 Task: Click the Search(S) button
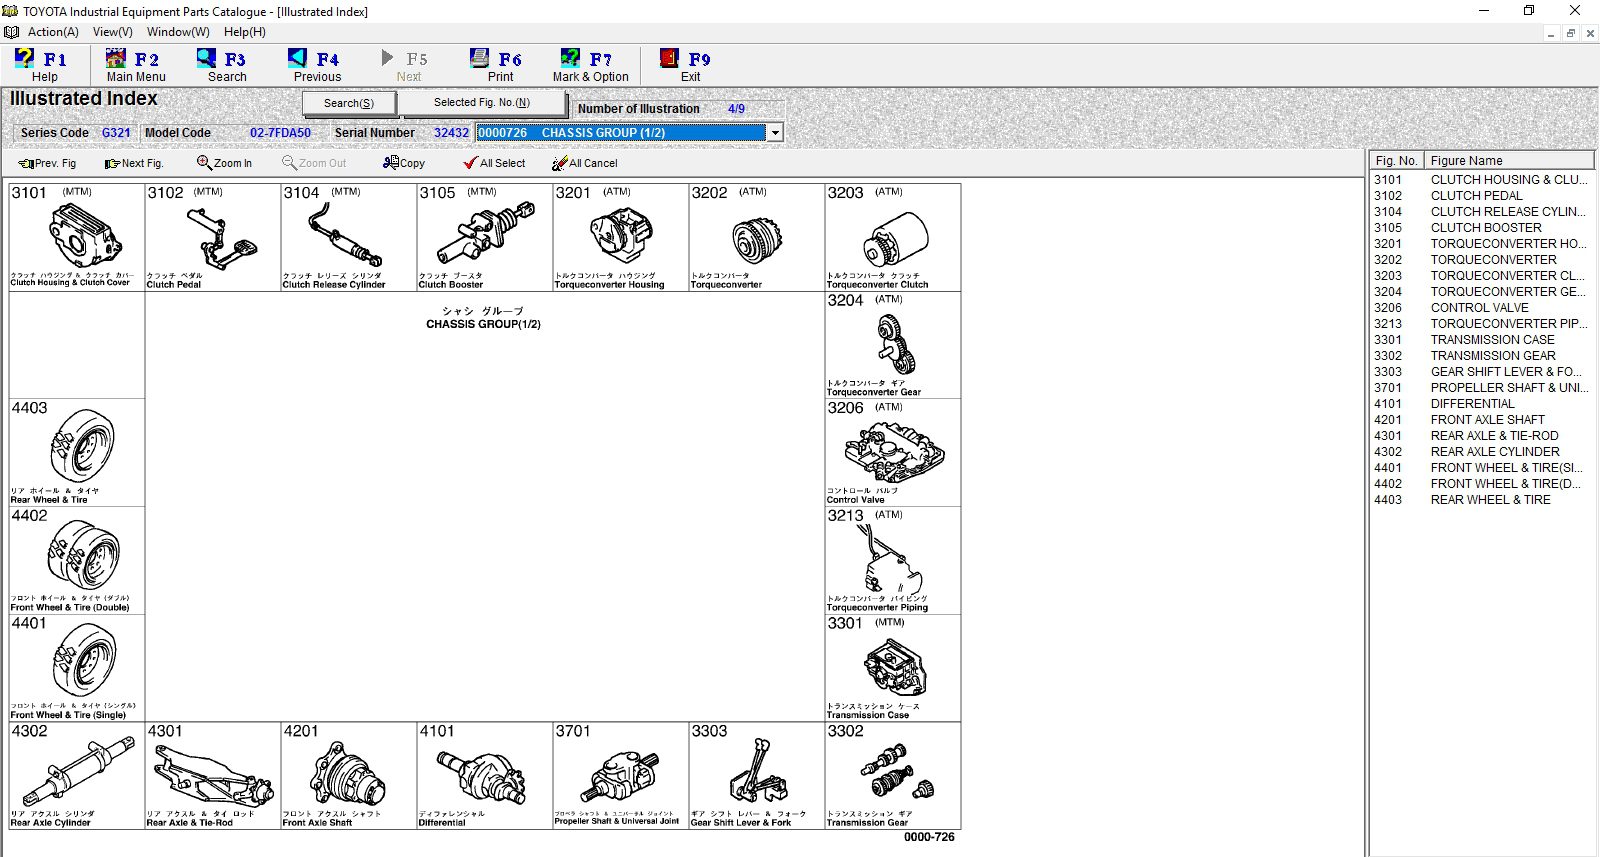pos(349,103)
